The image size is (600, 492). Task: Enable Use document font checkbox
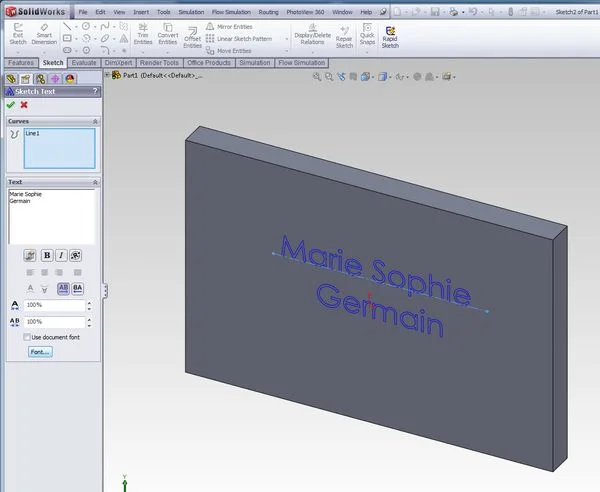27,337
